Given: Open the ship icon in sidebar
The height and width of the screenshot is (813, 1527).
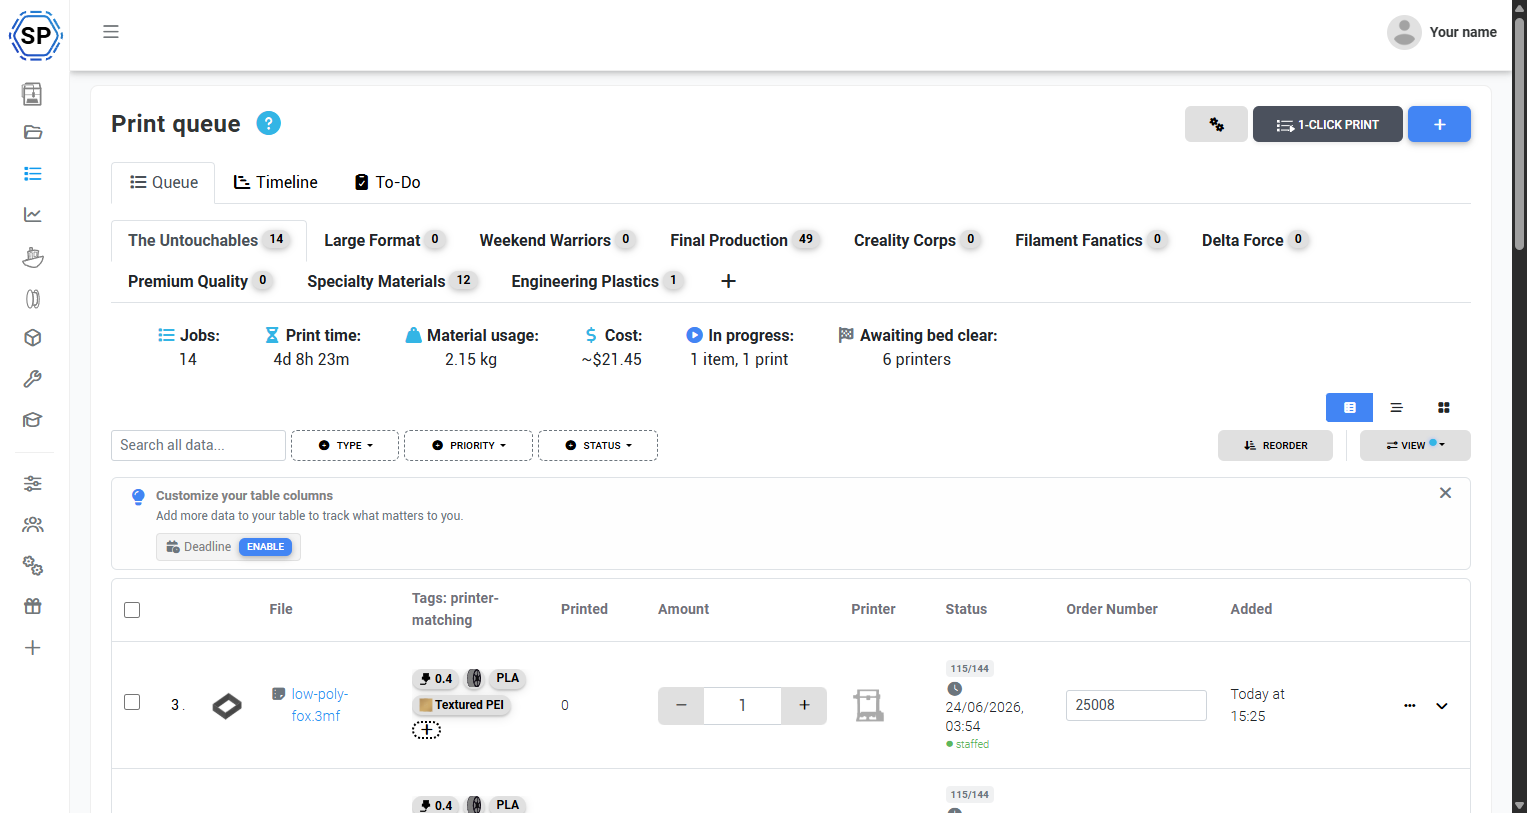Looking at the screenshot, I should [x=32, y=257].
